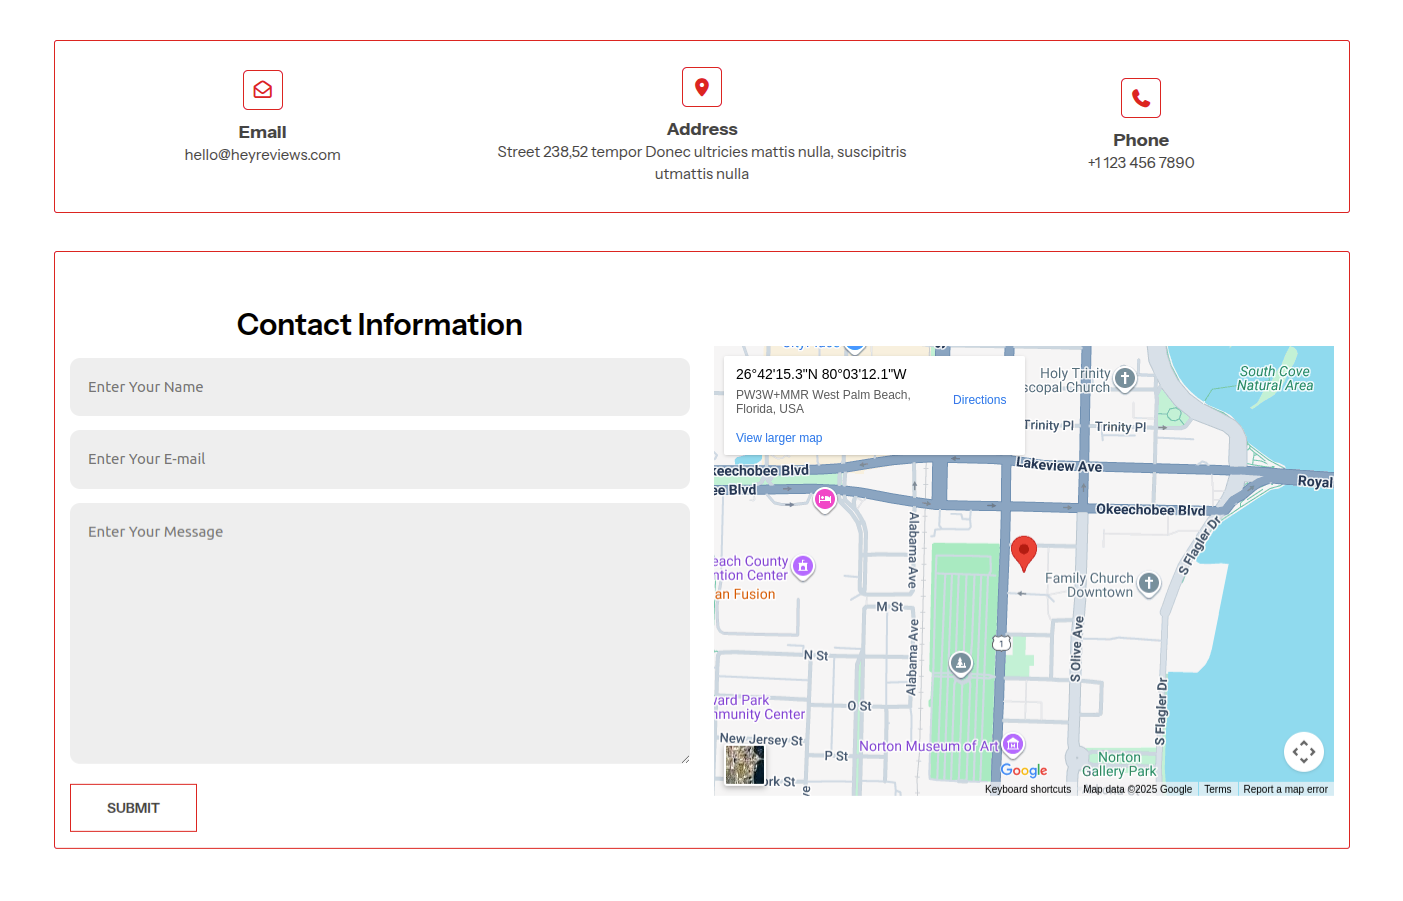Focus the Enter Your E-mail field
The height and width of the screenshot is (901, 1403).
pyautogui.click(x=380, y=459)
